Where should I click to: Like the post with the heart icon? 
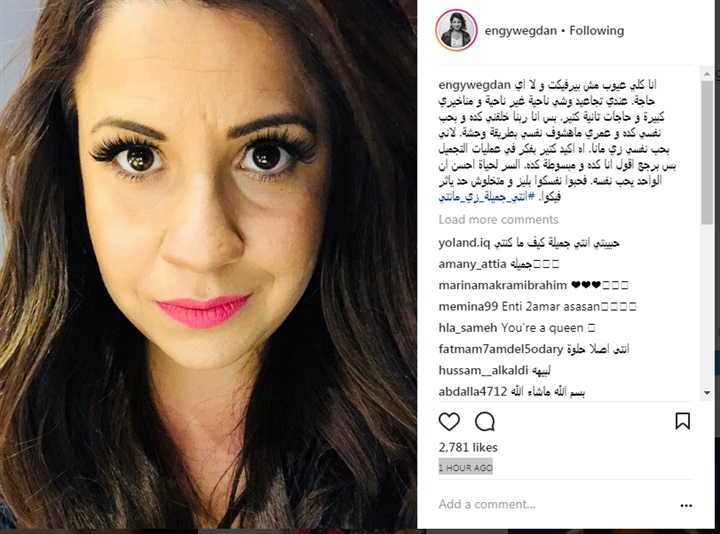point(449,422)
